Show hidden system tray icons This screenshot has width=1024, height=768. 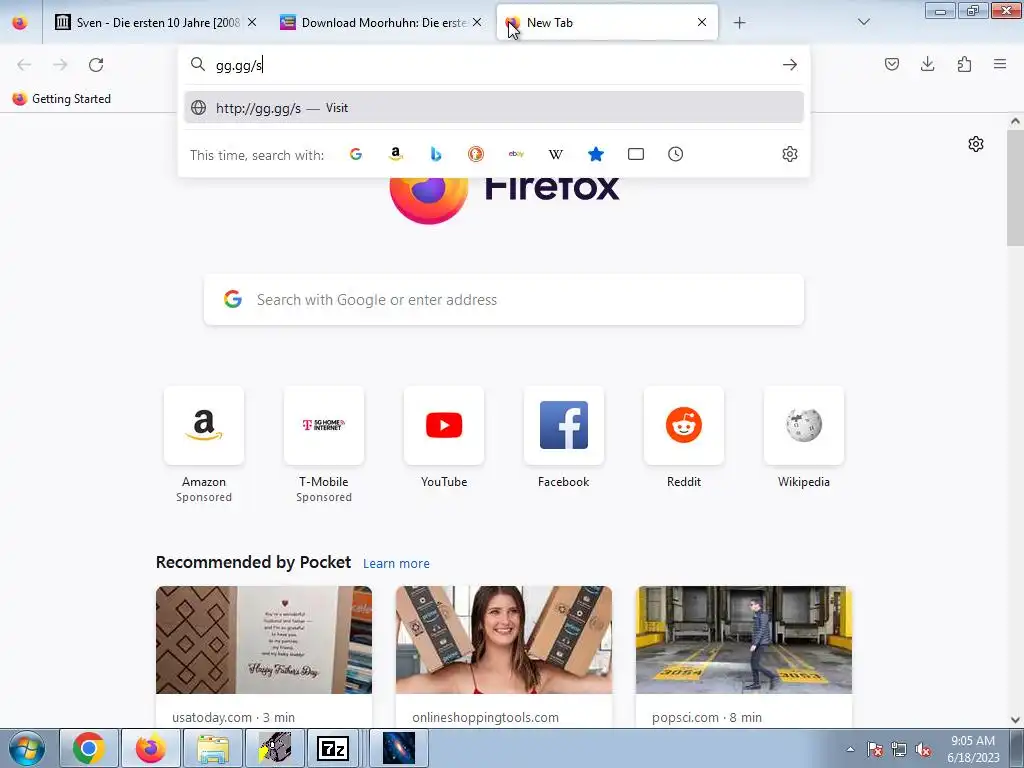[850, 749]
